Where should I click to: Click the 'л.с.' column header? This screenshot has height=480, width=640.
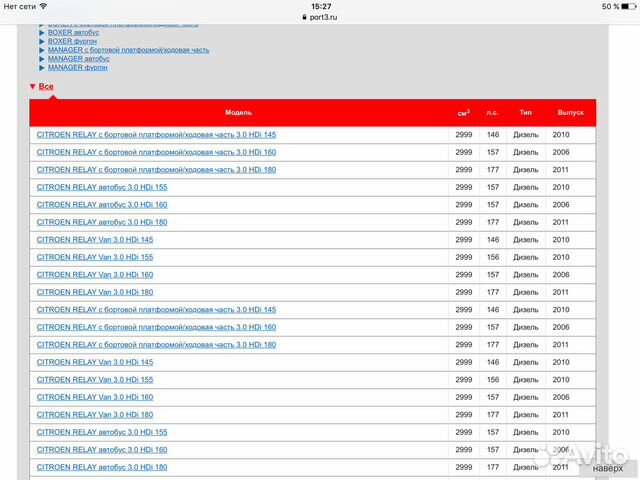492,113
